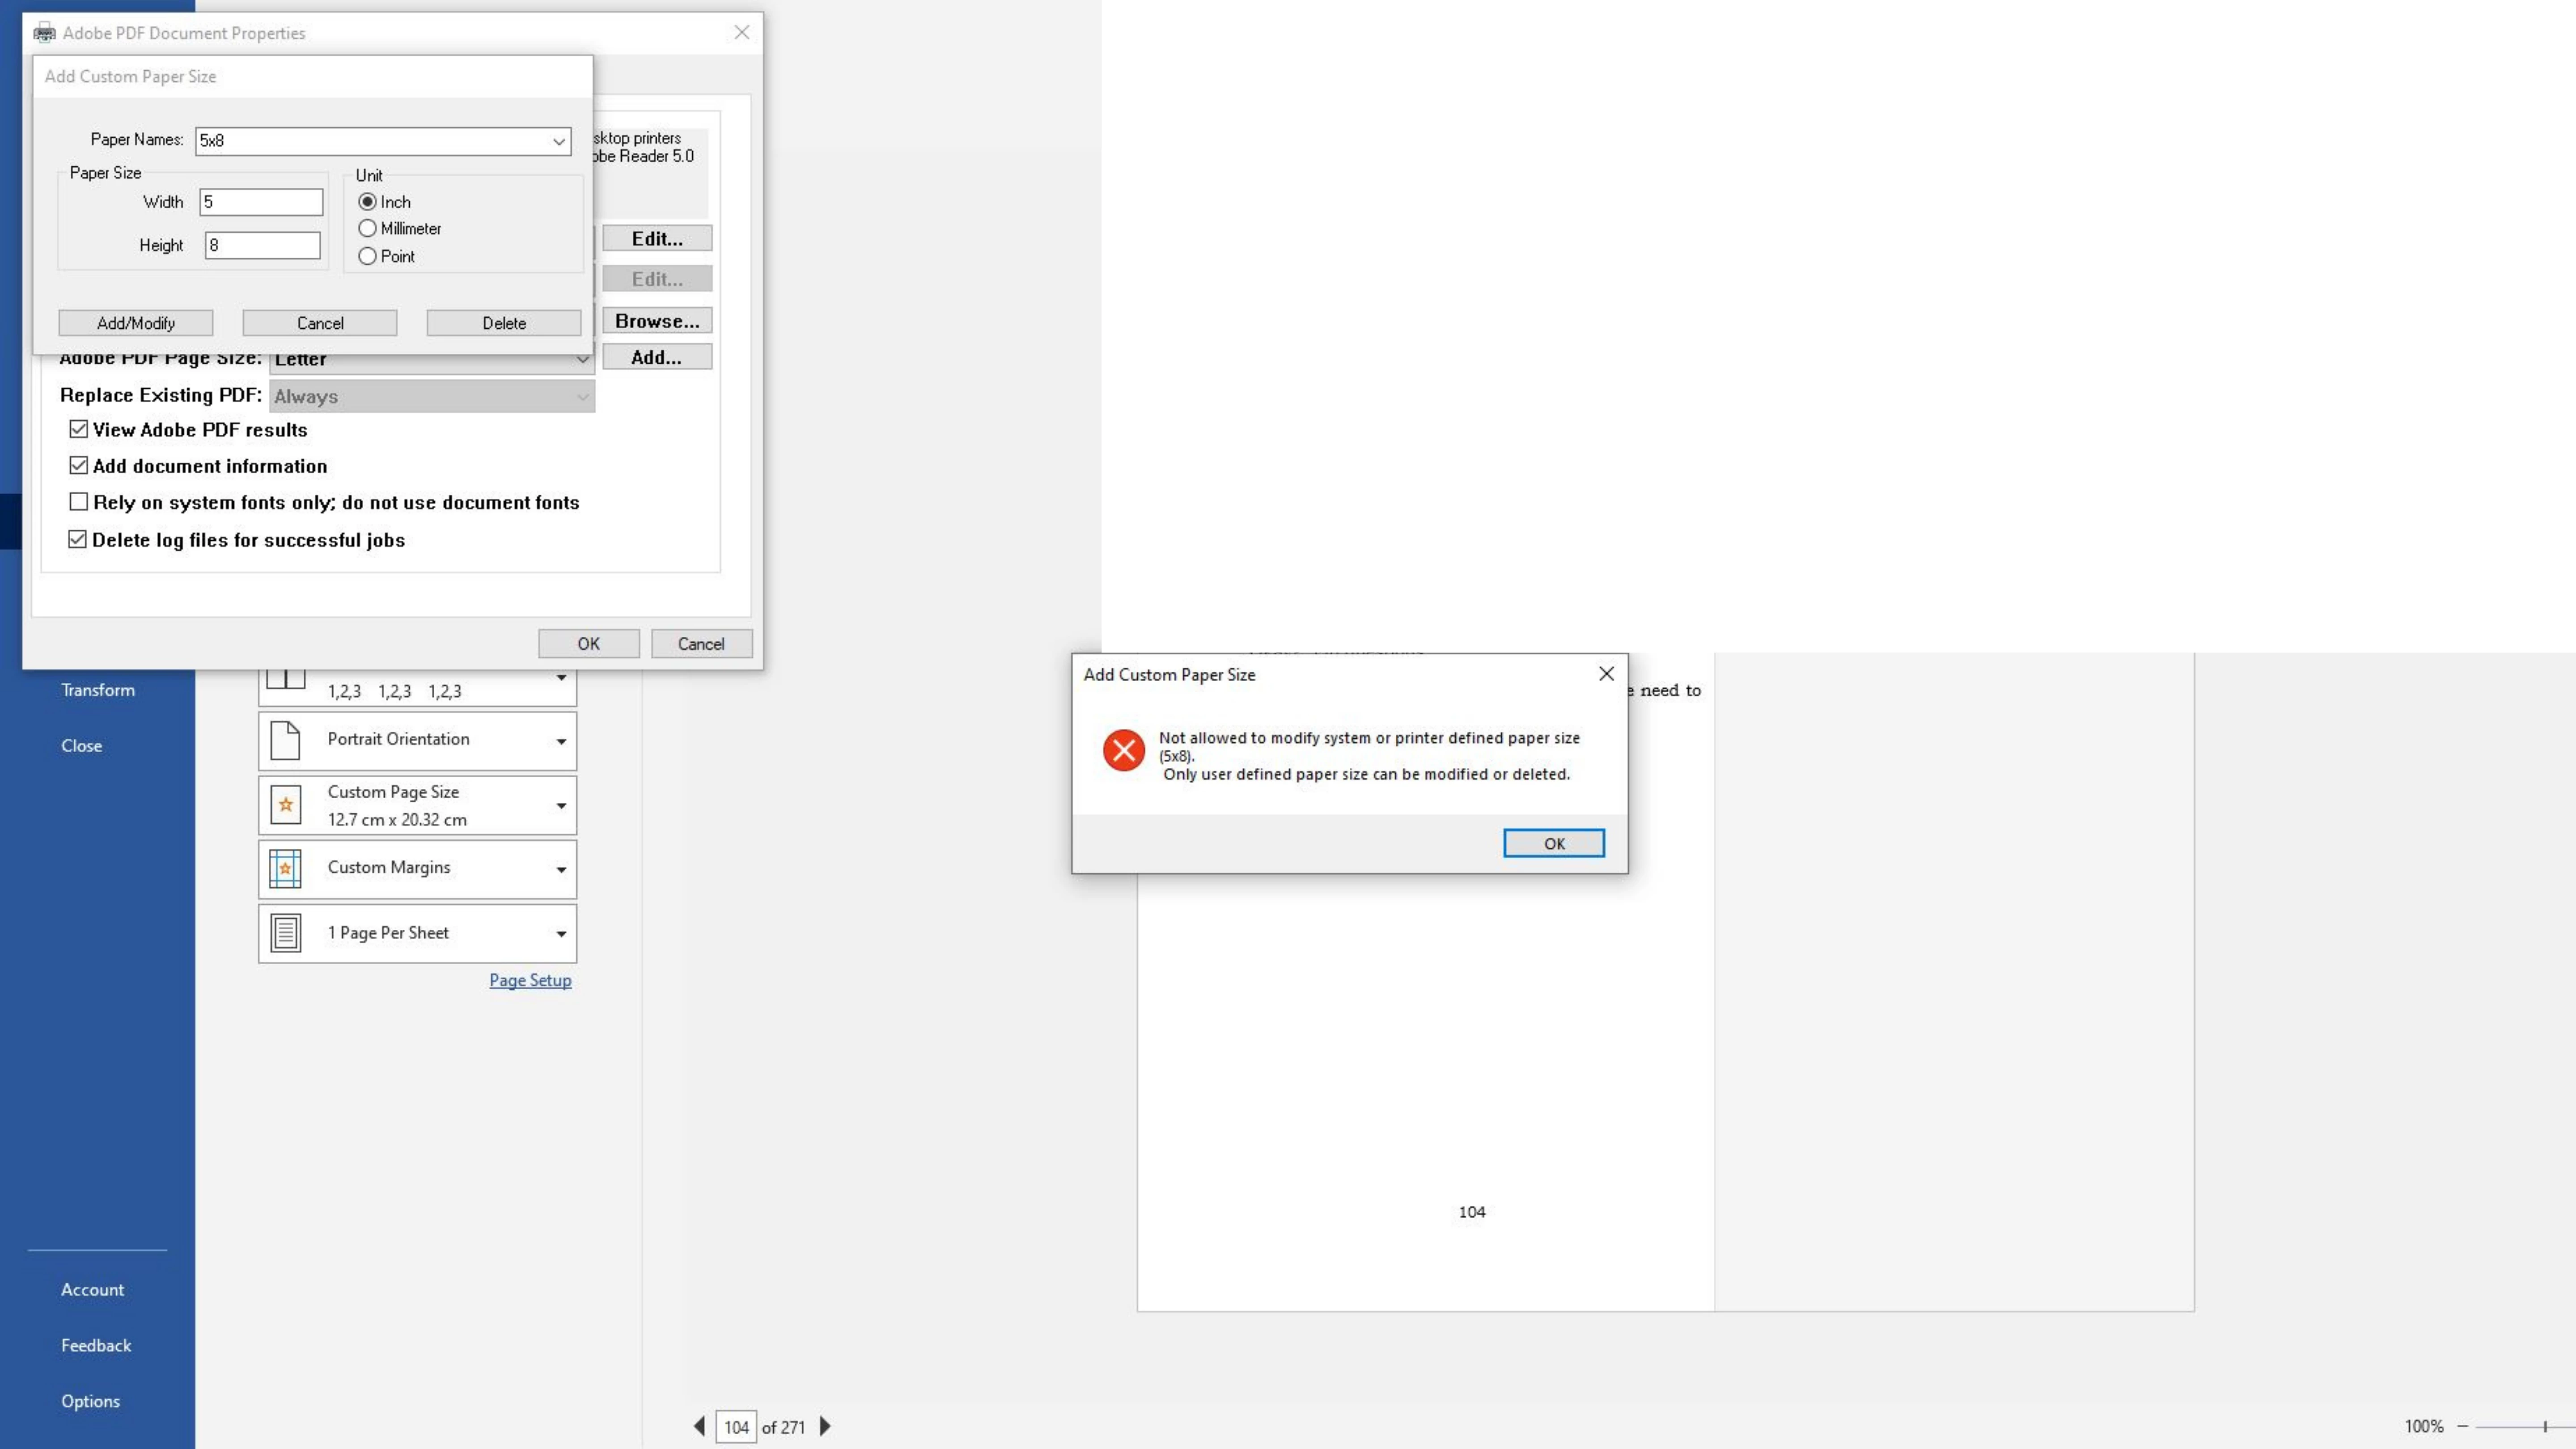Viewport: 2576px width, 1449px height.
Task: Go to previous page arrow
Action: pos(699,1426)
